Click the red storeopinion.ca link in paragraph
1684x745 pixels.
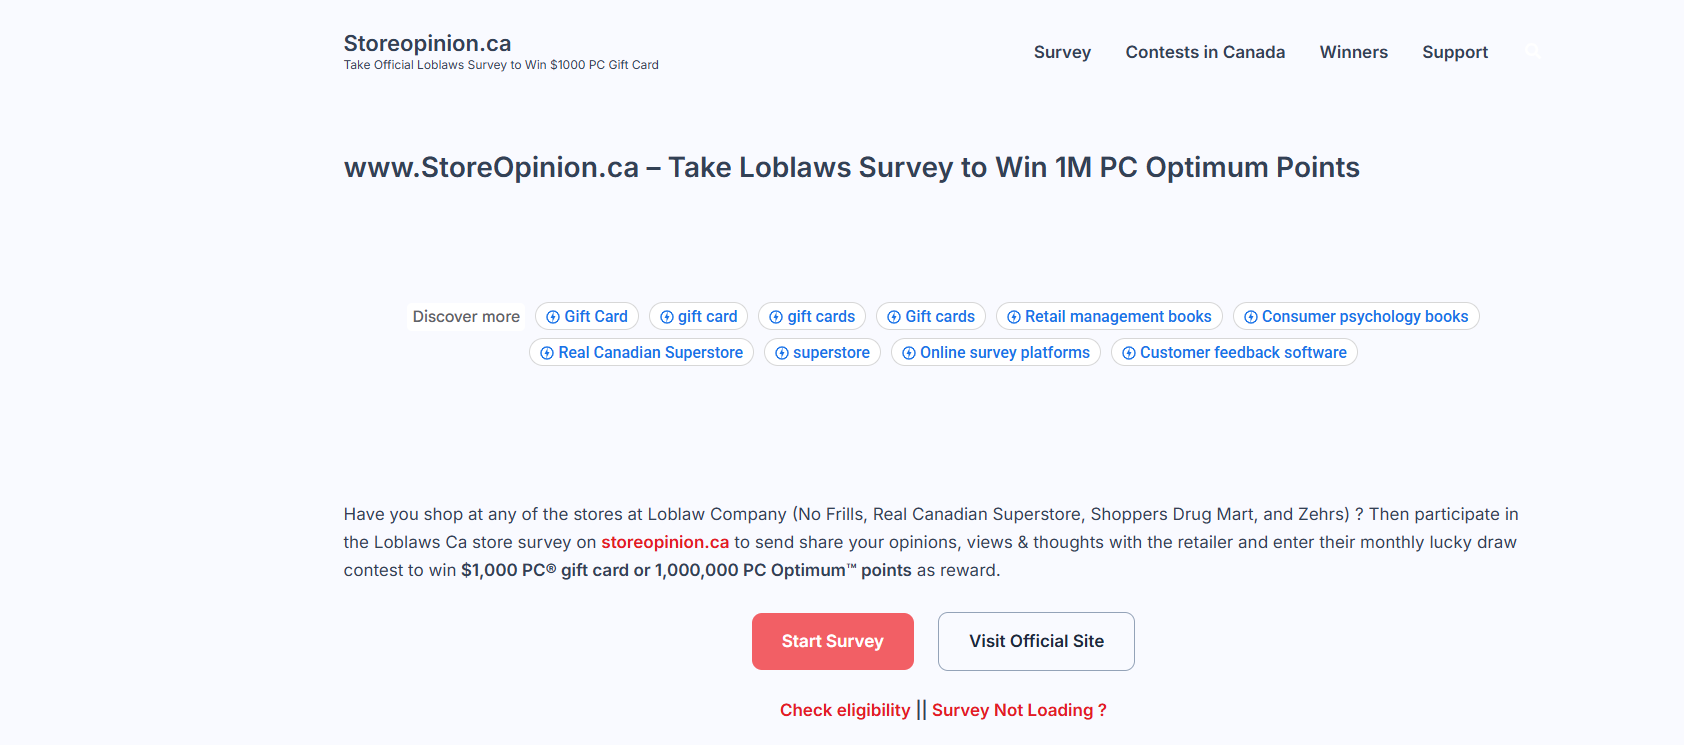pyautogui.click(x=665, y=542)
